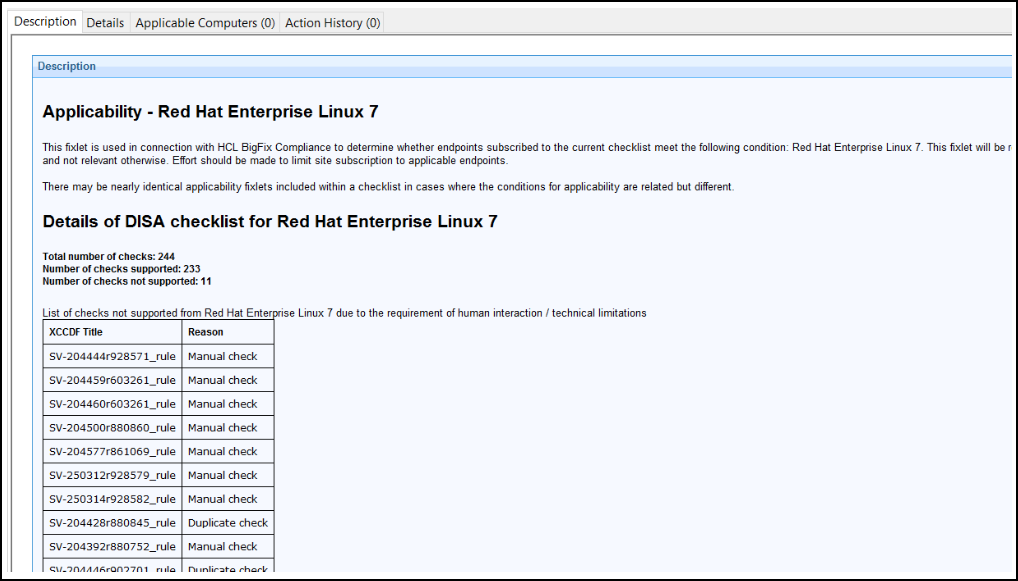Image resolution: width=1018 pixels, height=581 pixels.
Task: Select the Details of DISA checklist heading
Action: [x=270, y=221]
